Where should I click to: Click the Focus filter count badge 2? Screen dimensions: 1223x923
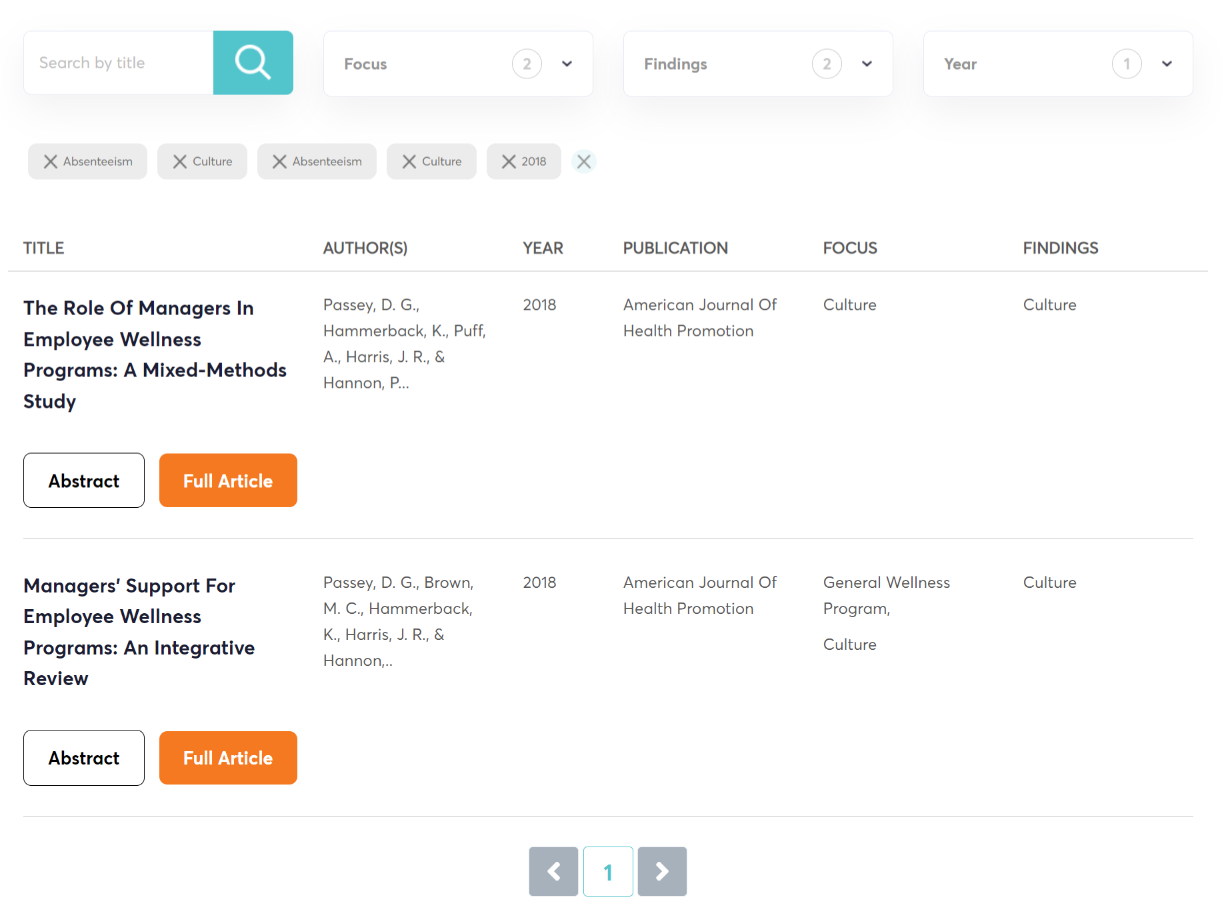(x=527, y=64)
